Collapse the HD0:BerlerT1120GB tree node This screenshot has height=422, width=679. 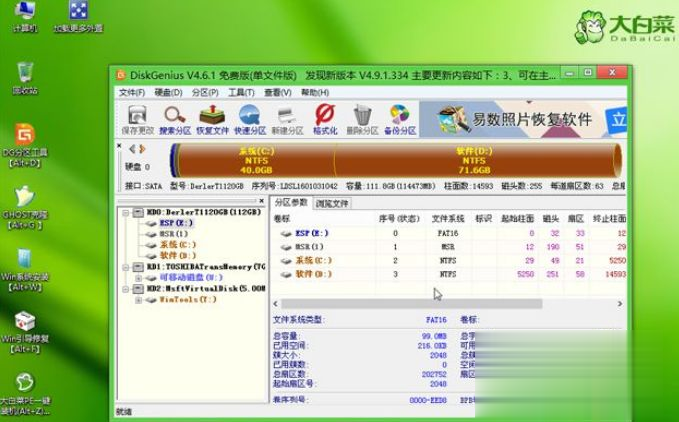126,213
